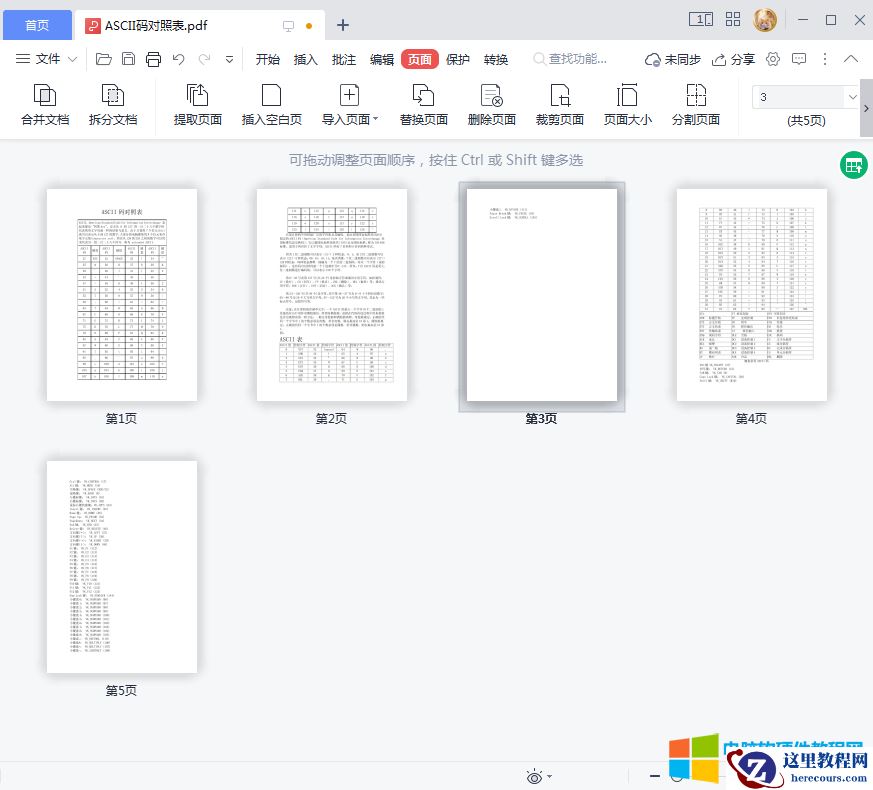
Task: Click the window layout number icon
Action: [x=701, y=19]
